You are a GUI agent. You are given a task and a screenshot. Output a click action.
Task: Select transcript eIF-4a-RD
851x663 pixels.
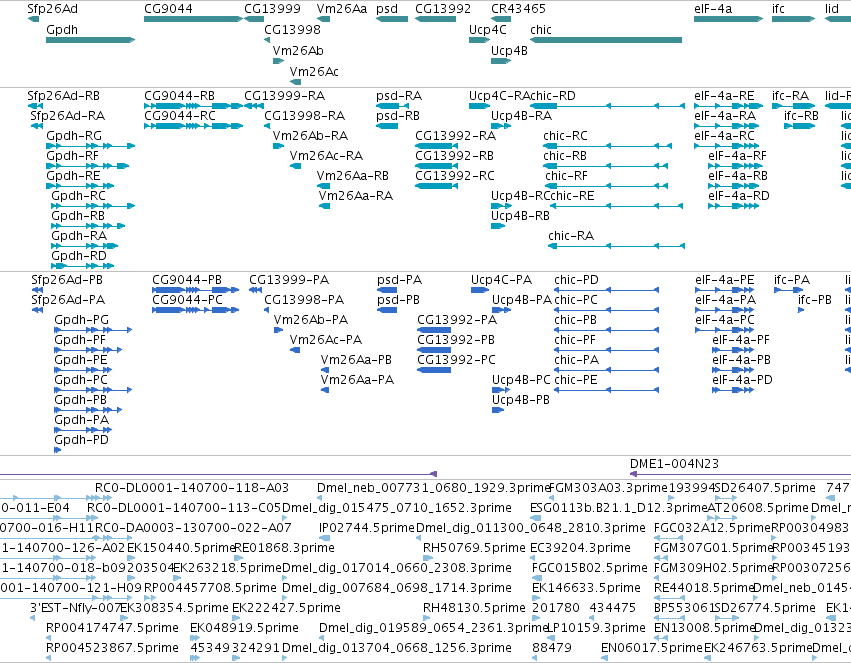pyautogui.click(x=733, y=206)
